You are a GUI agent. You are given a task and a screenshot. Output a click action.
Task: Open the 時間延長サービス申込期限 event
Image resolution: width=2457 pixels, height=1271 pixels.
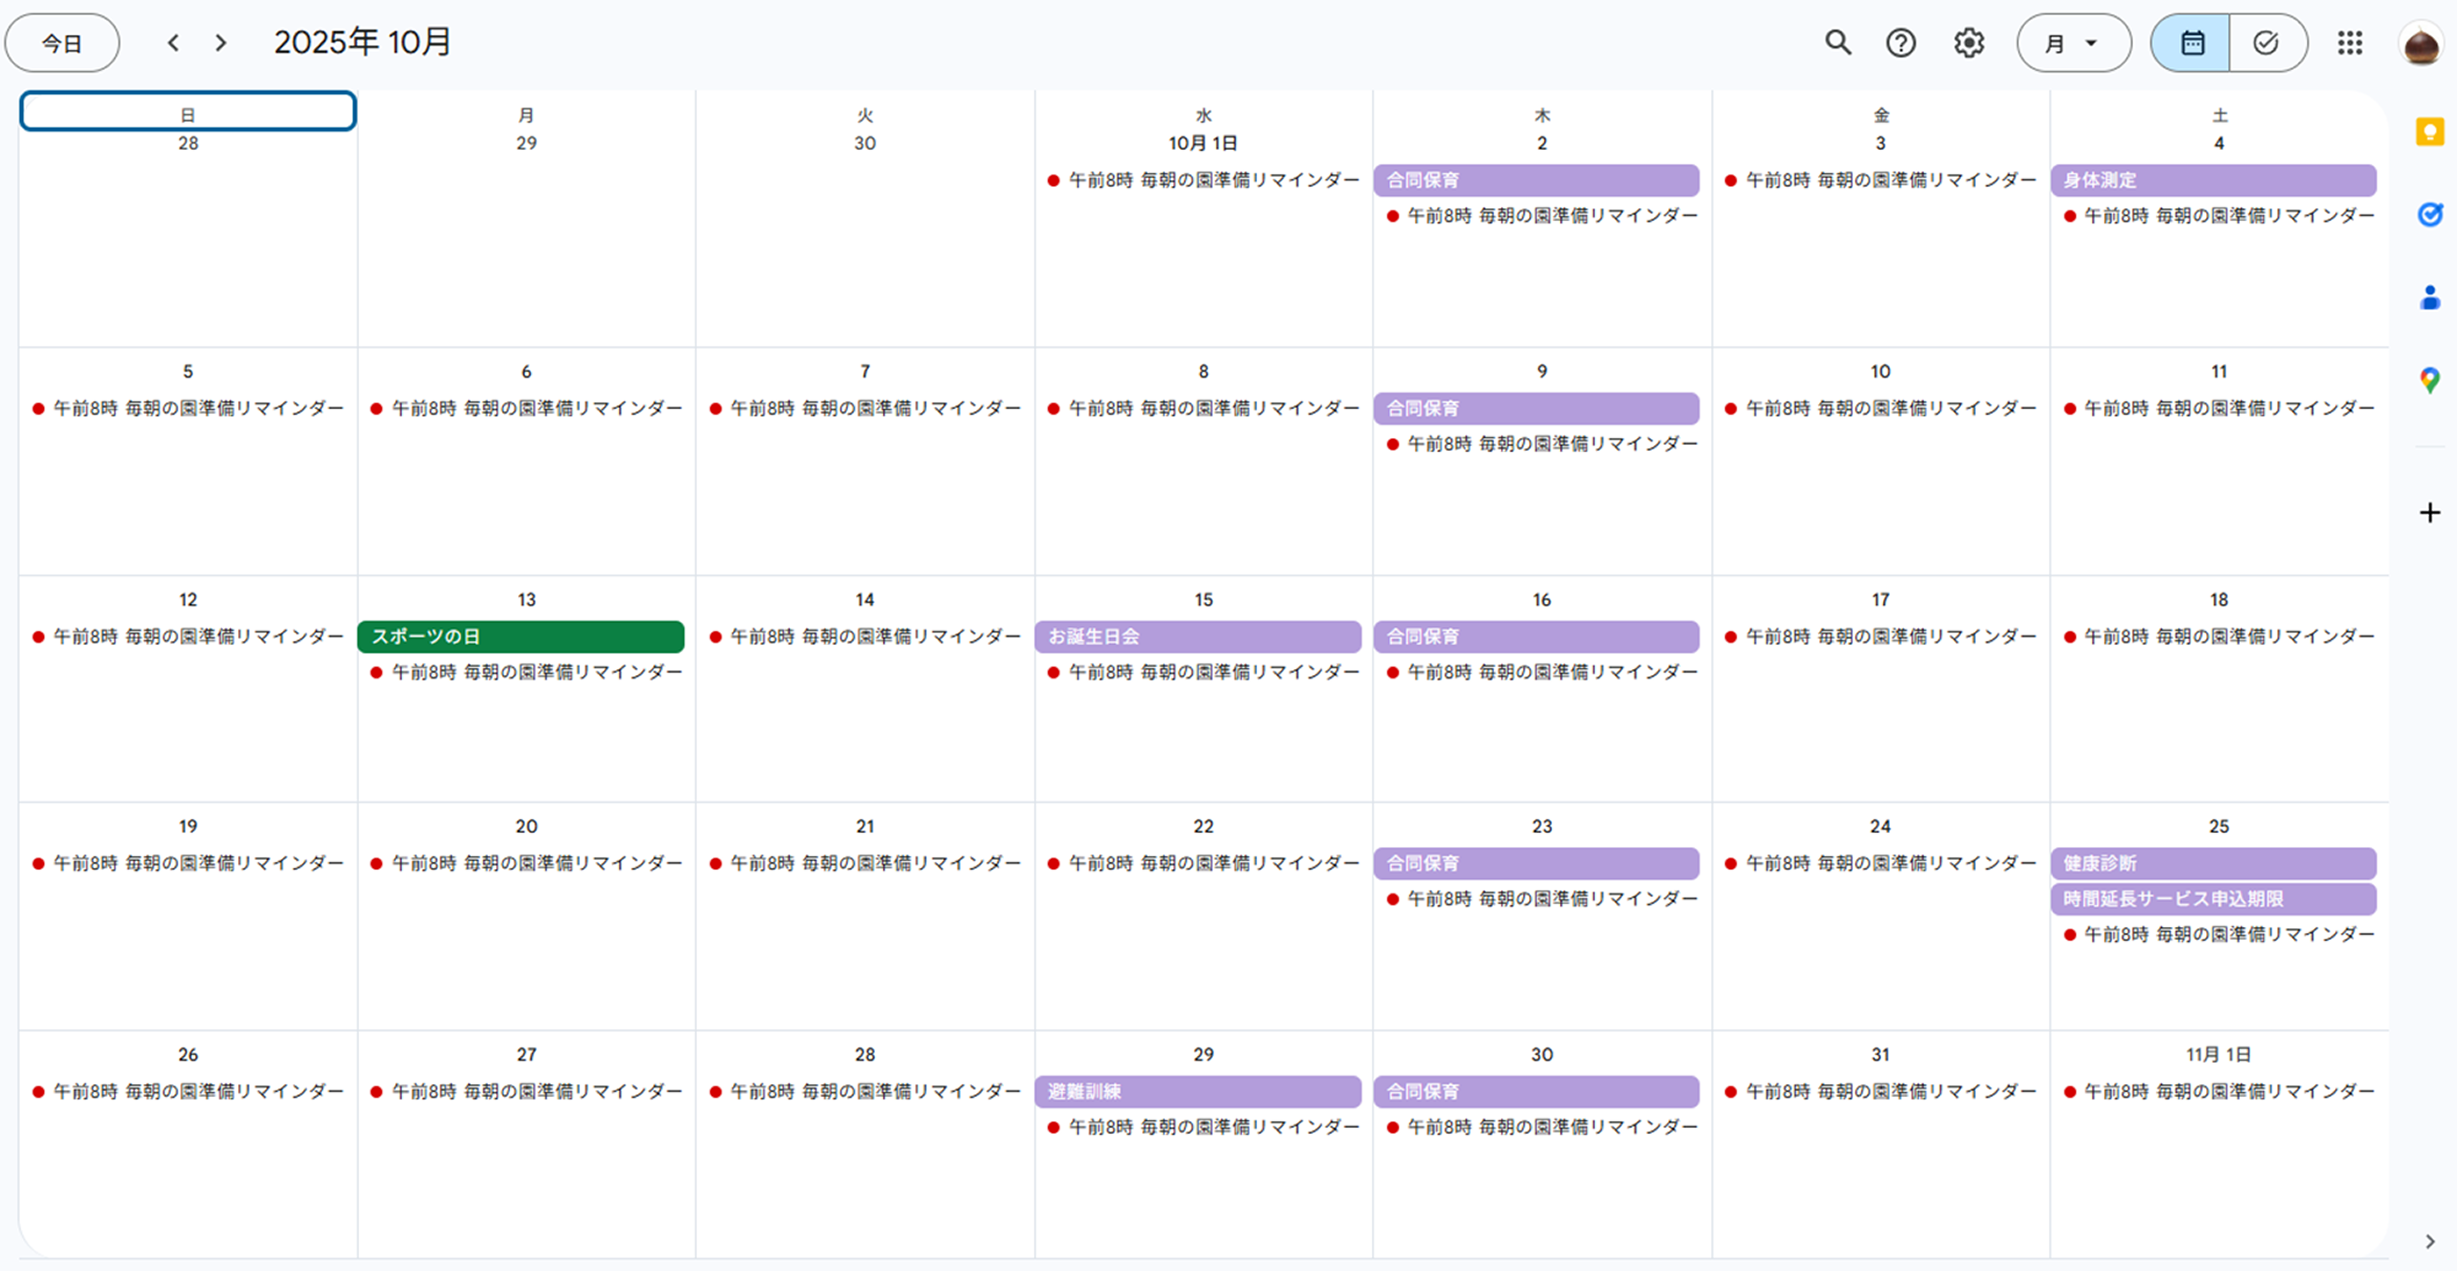2213,899
